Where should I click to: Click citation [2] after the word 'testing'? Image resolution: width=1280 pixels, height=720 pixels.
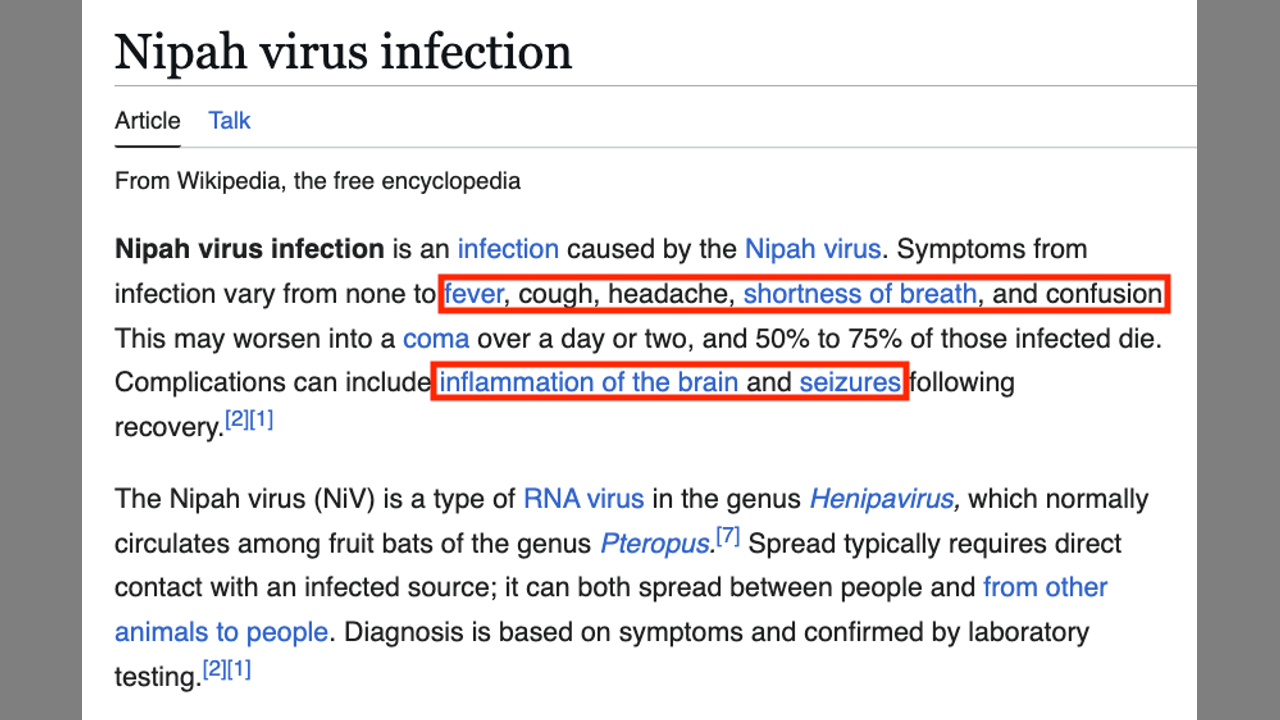[214, 670]
